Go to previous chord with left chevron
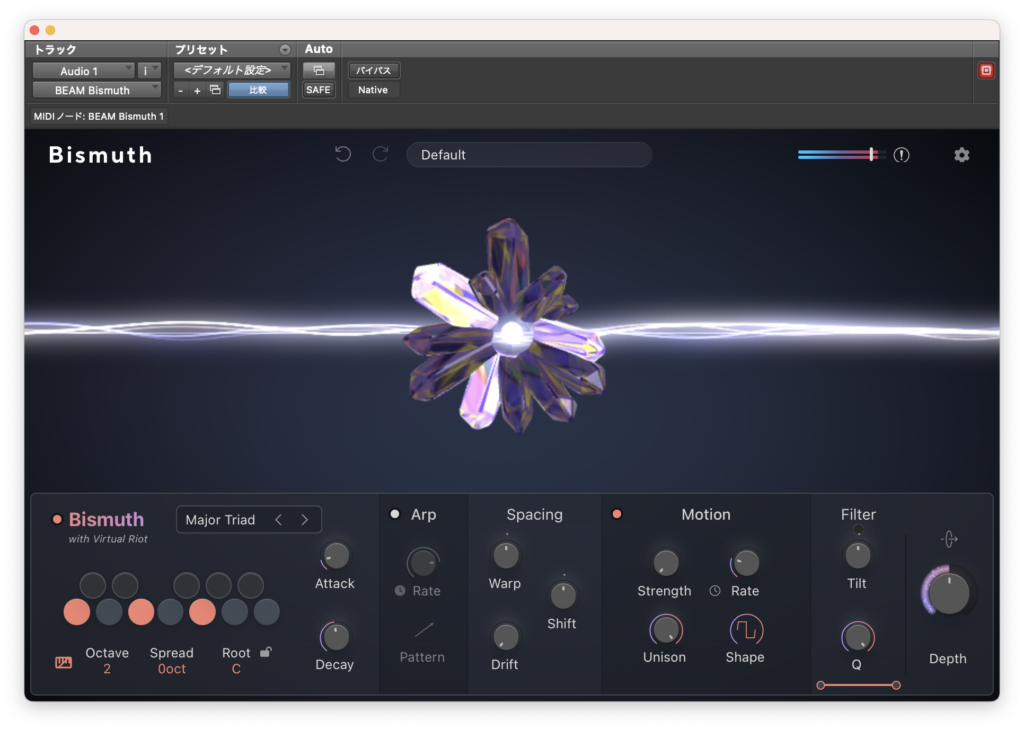 pos(279,520)
